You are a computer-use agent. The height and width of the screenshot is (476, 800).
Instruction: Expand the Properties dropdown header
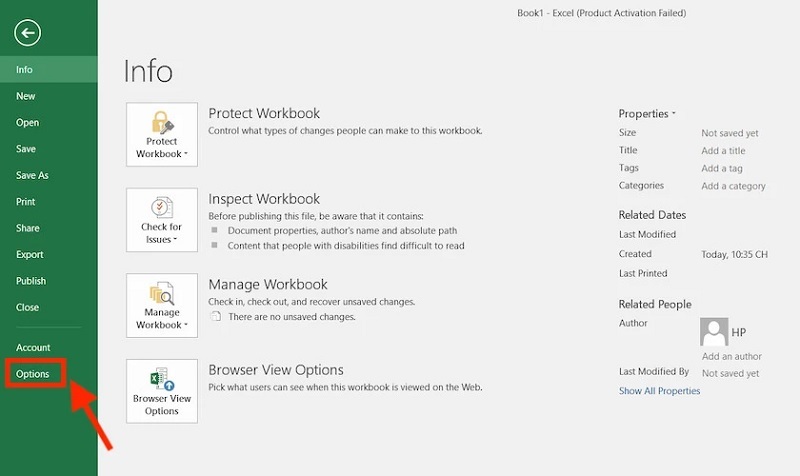click(x=647, y=114)
